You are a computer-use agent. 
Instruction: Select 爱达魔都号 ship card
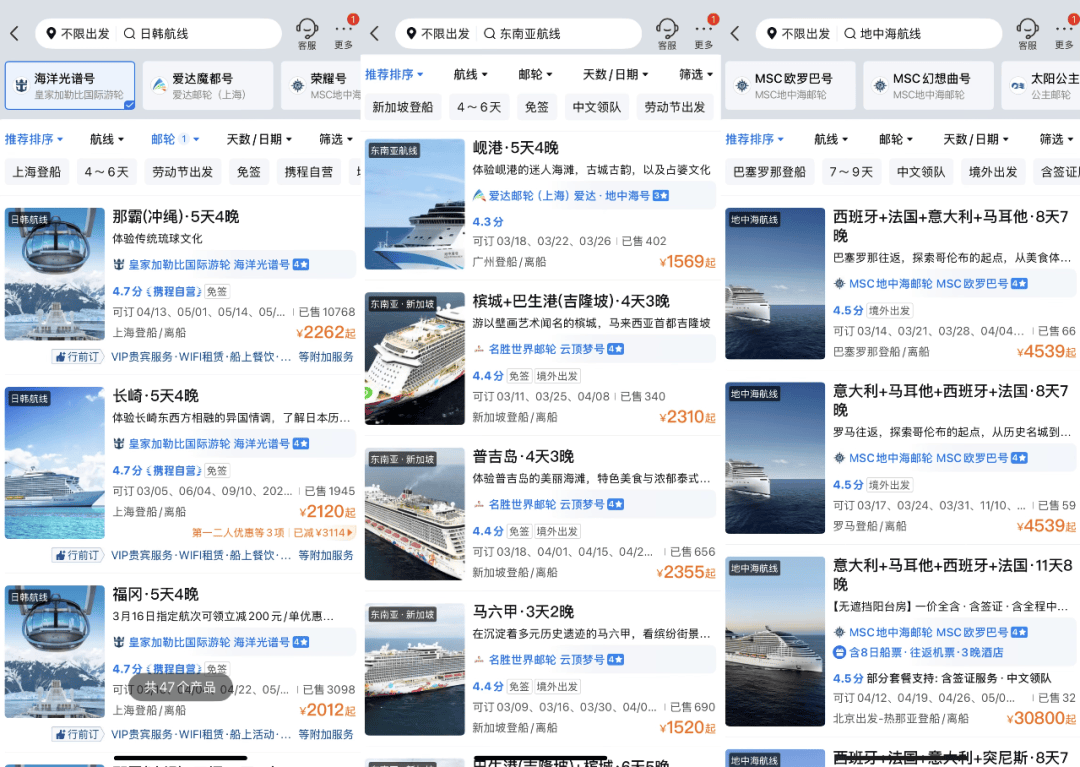207,86
